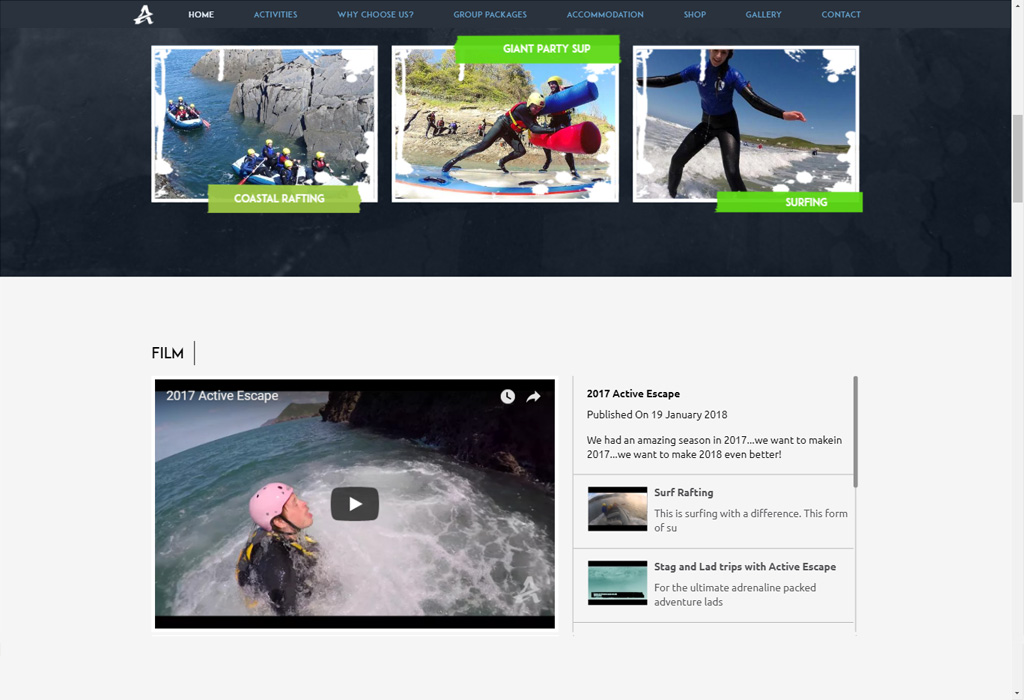Screen dimensions: 1024x700
Task: Select Stag and Lad trips video title
Action: pyautogui.click(x=745, y=567)
